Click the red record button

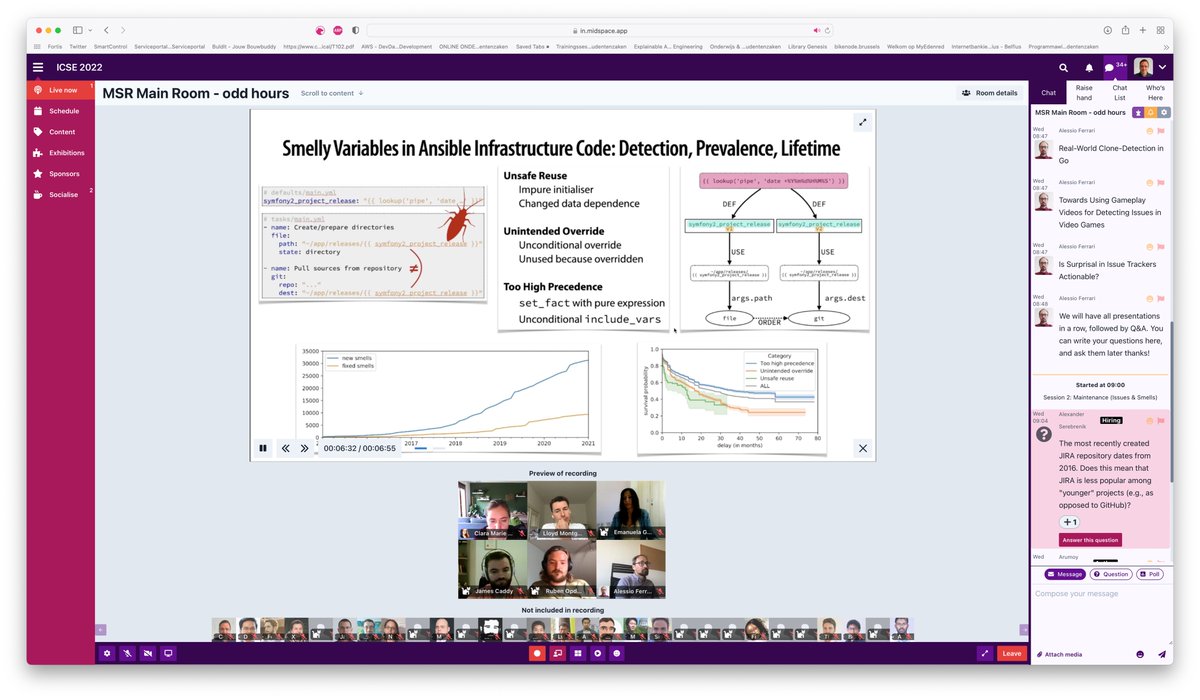[x=537, y=653]
